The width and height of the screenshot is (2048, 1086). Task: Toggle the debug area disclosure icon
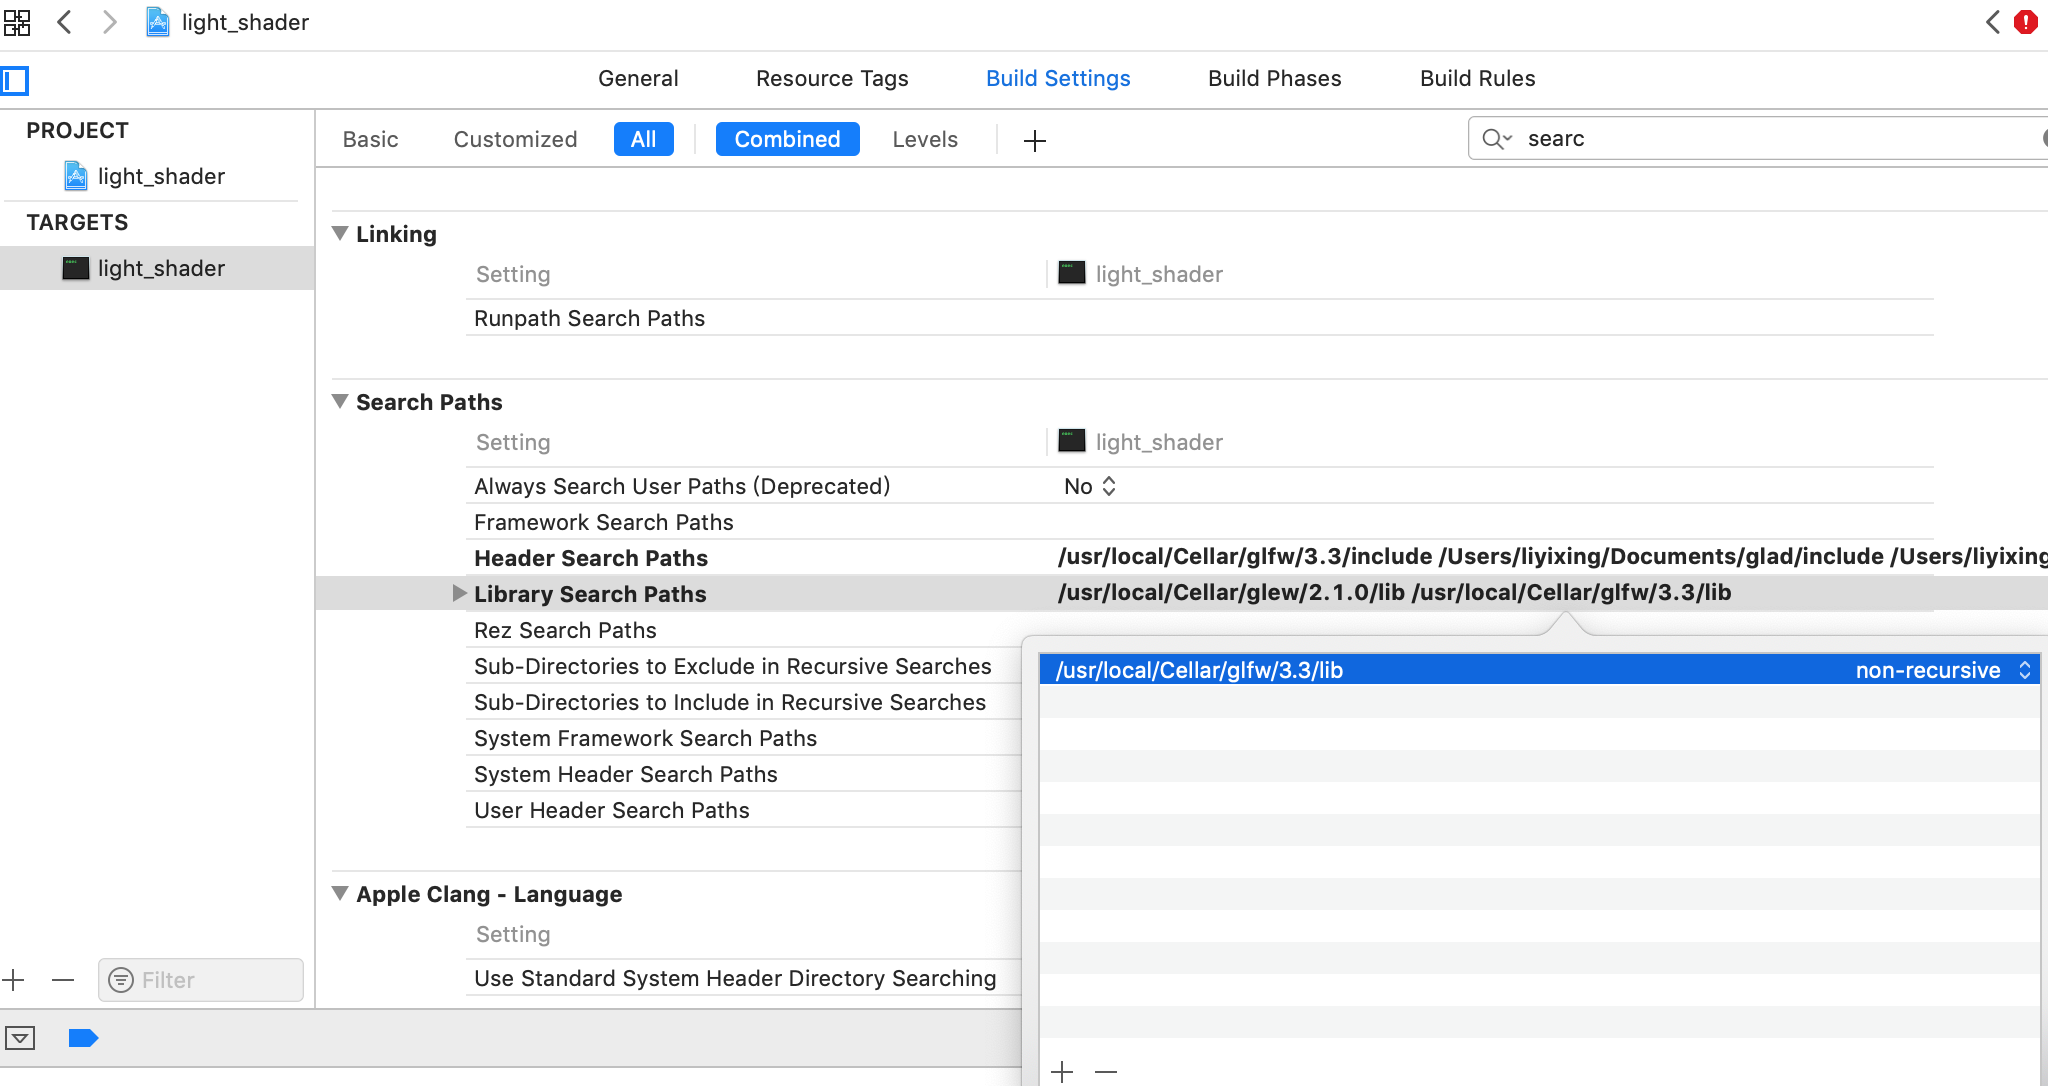pos(20,1038)
